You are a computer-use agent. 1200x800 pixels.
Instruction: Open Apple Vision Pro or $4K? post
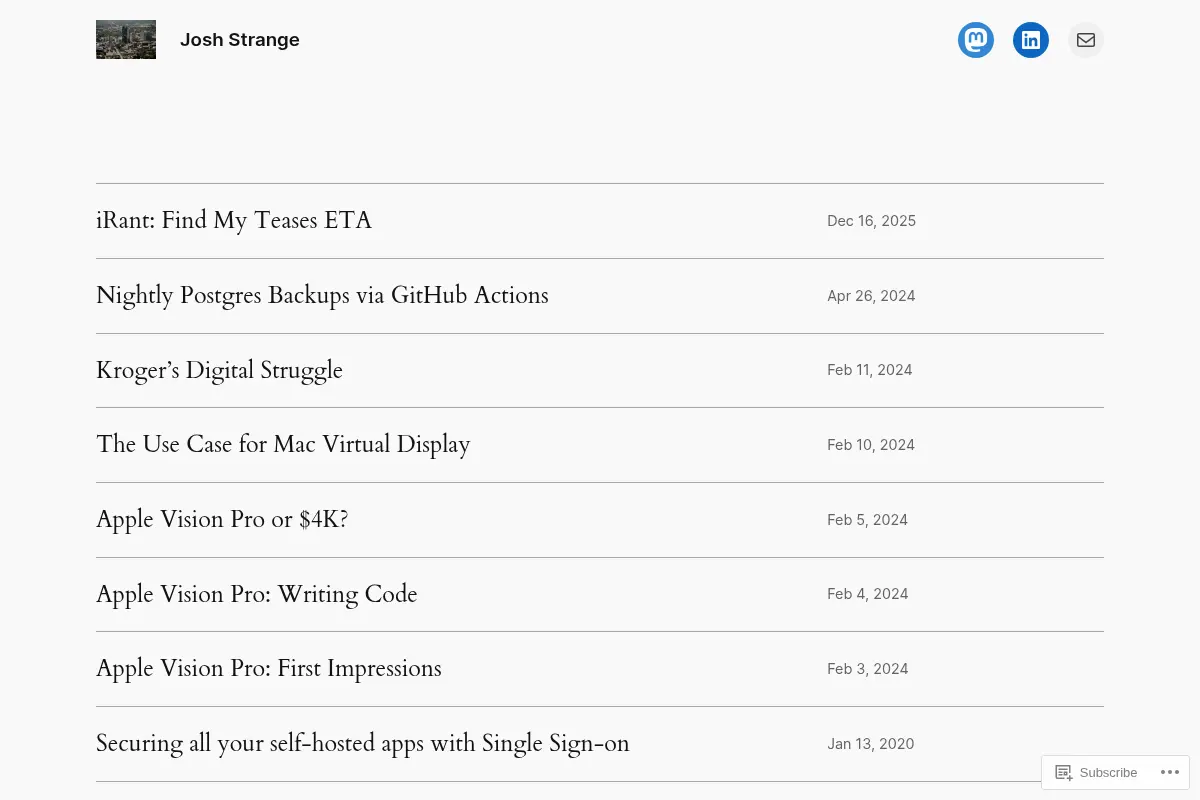pos(222,520)
